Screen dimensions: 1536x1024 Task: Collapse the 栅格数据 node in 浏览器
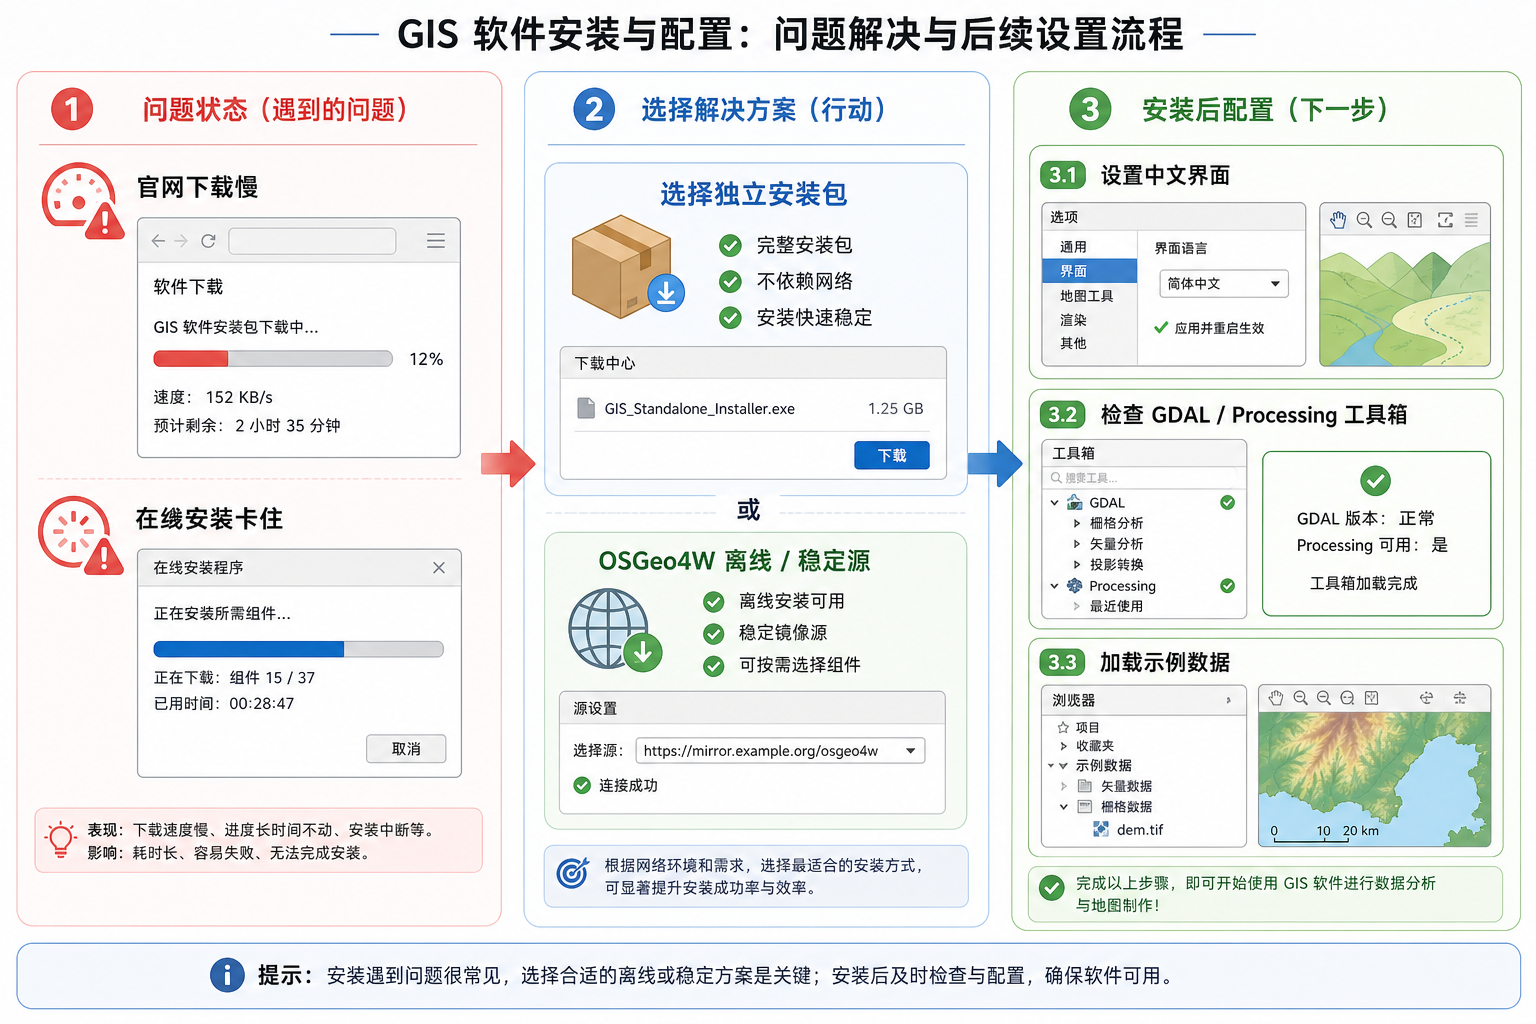[1063, 806]
